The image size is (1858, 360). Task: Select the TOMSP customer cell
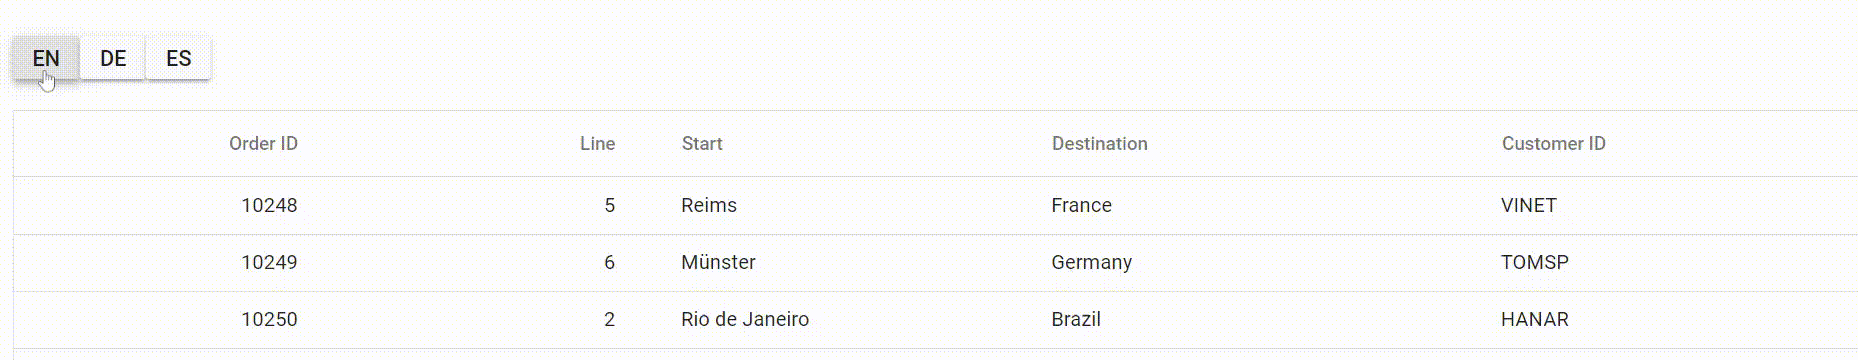pyautogui.click(x=1535, y=262)
